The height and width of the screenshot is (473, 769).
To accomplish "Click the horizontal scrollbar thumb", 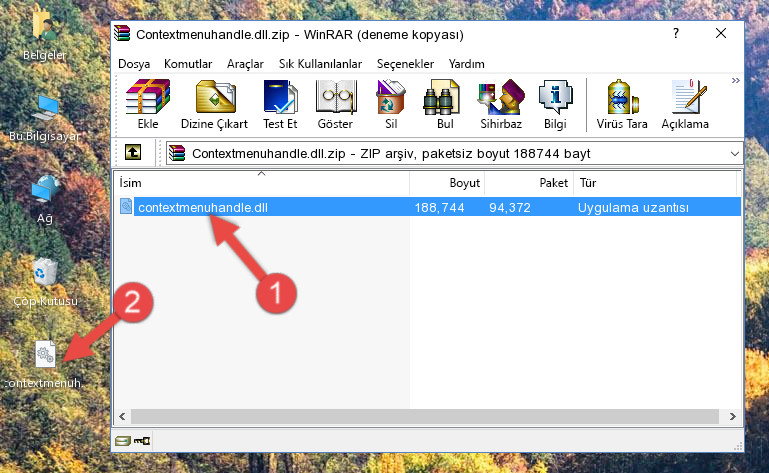I will [425, 417].
